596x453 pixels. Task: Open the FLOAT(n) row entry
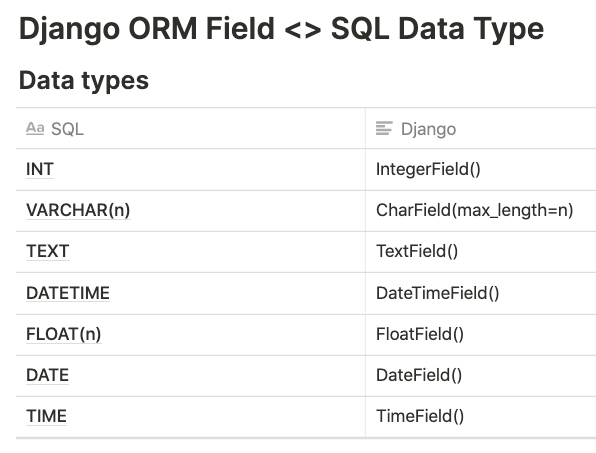pyautogui.click(x=63, y=334)
